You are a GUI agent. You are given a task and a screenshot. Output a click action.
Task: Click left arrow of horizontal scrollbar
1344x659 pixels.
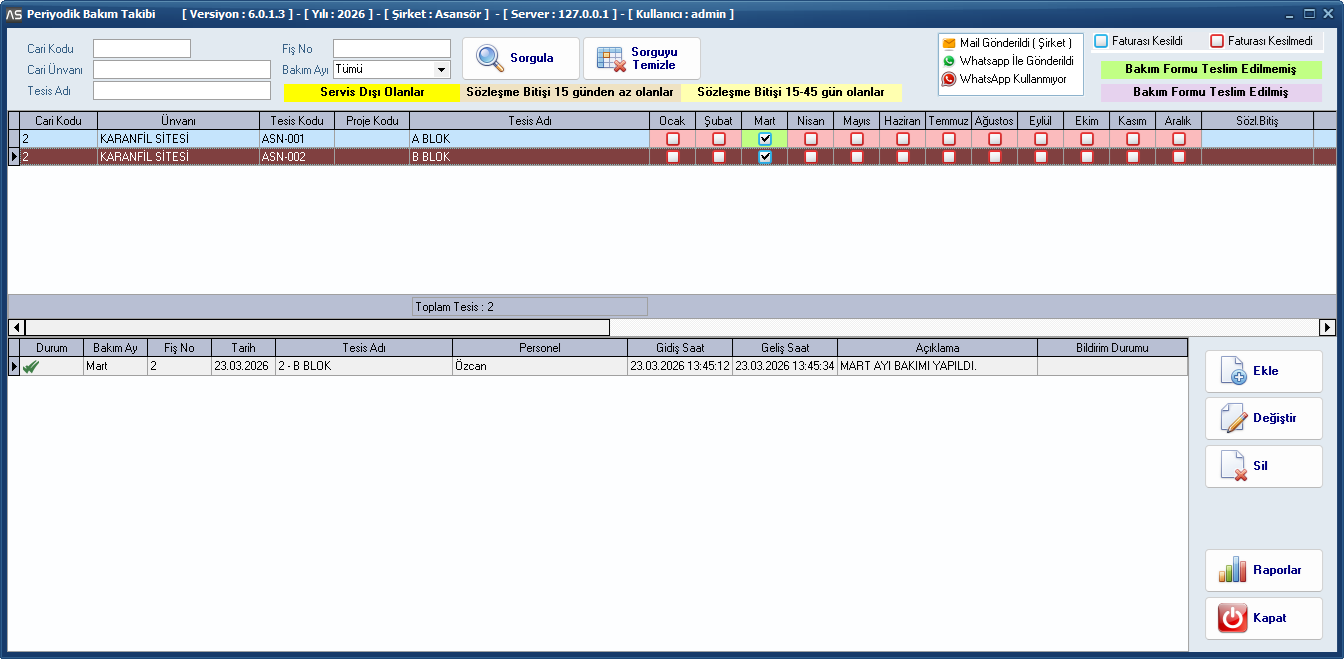[16, 327]
